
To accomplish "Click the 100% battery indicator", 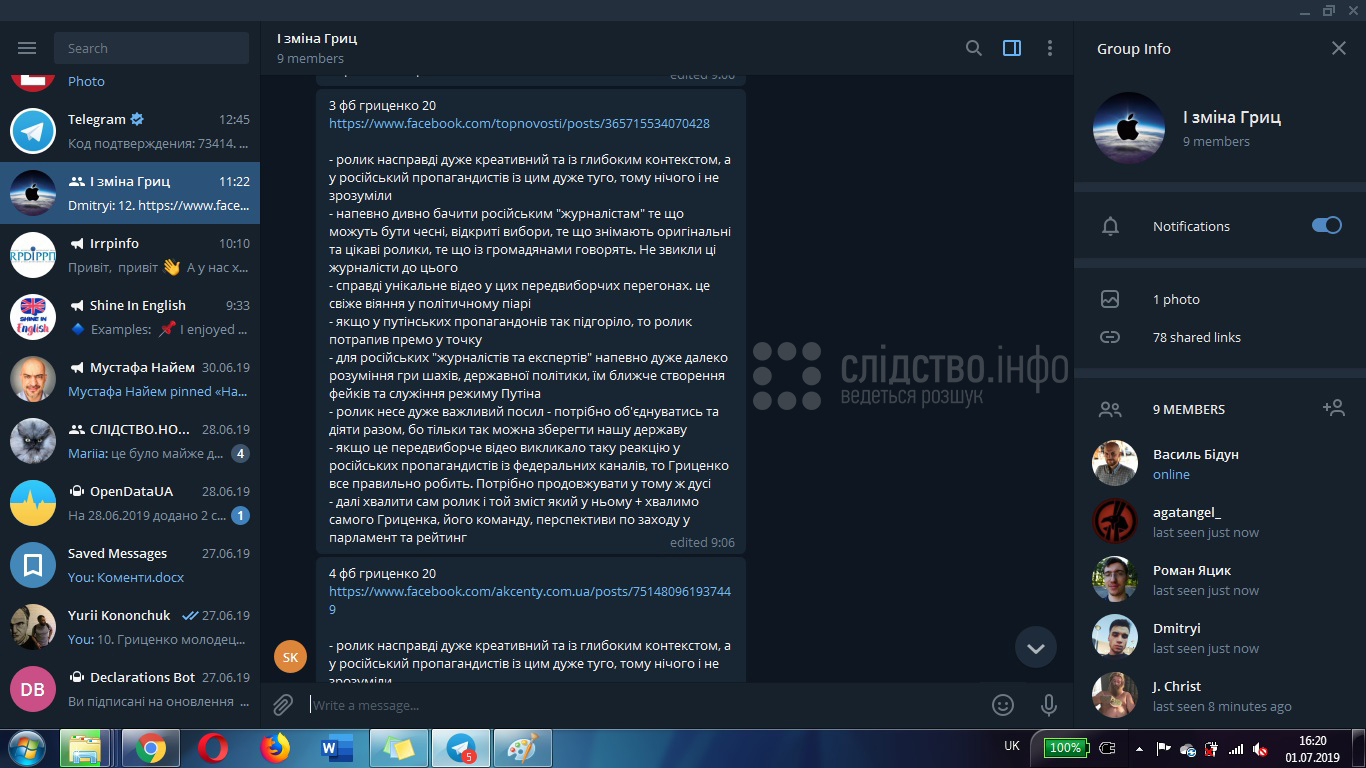I will [1065, 747].
